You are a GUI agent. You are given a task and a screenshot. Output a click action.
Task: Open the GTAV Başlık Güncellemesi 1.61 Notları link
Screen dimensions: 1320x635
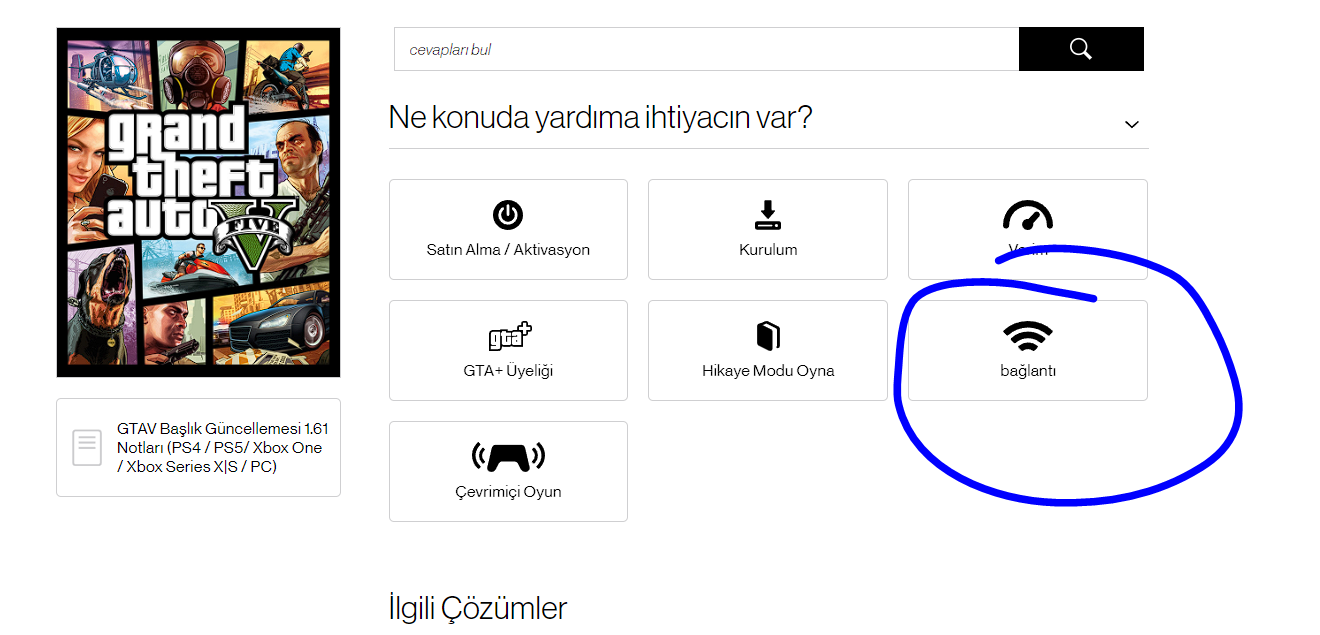coord(223,447)
